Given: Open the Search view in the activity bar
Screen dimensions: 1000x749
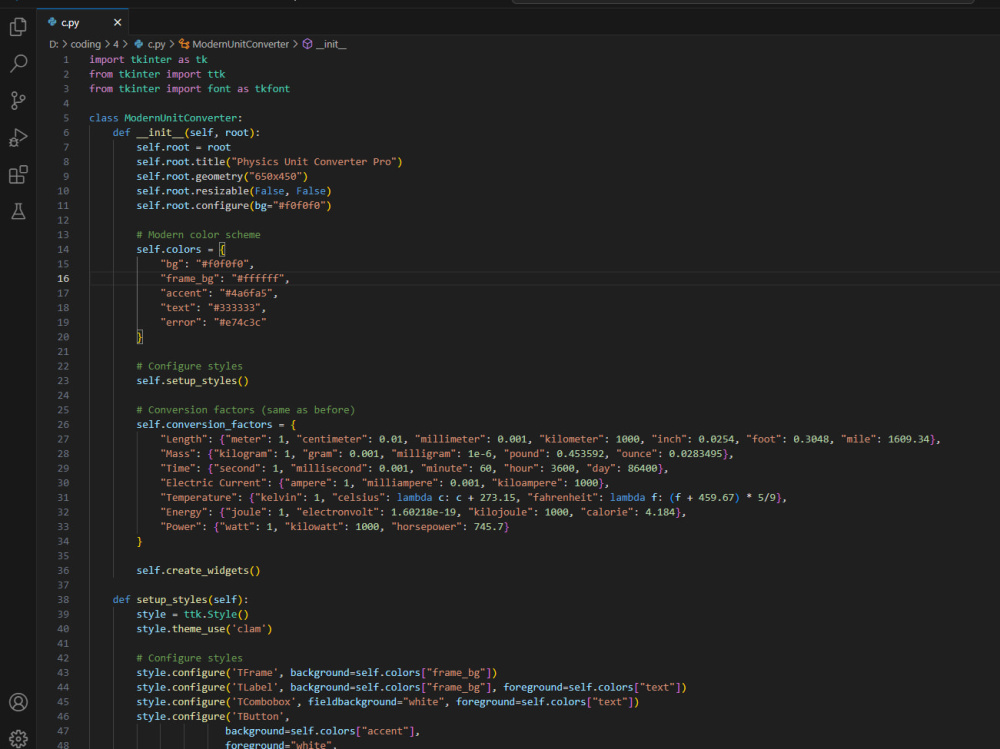Looking at the screenshot, I should coord(18,63).
